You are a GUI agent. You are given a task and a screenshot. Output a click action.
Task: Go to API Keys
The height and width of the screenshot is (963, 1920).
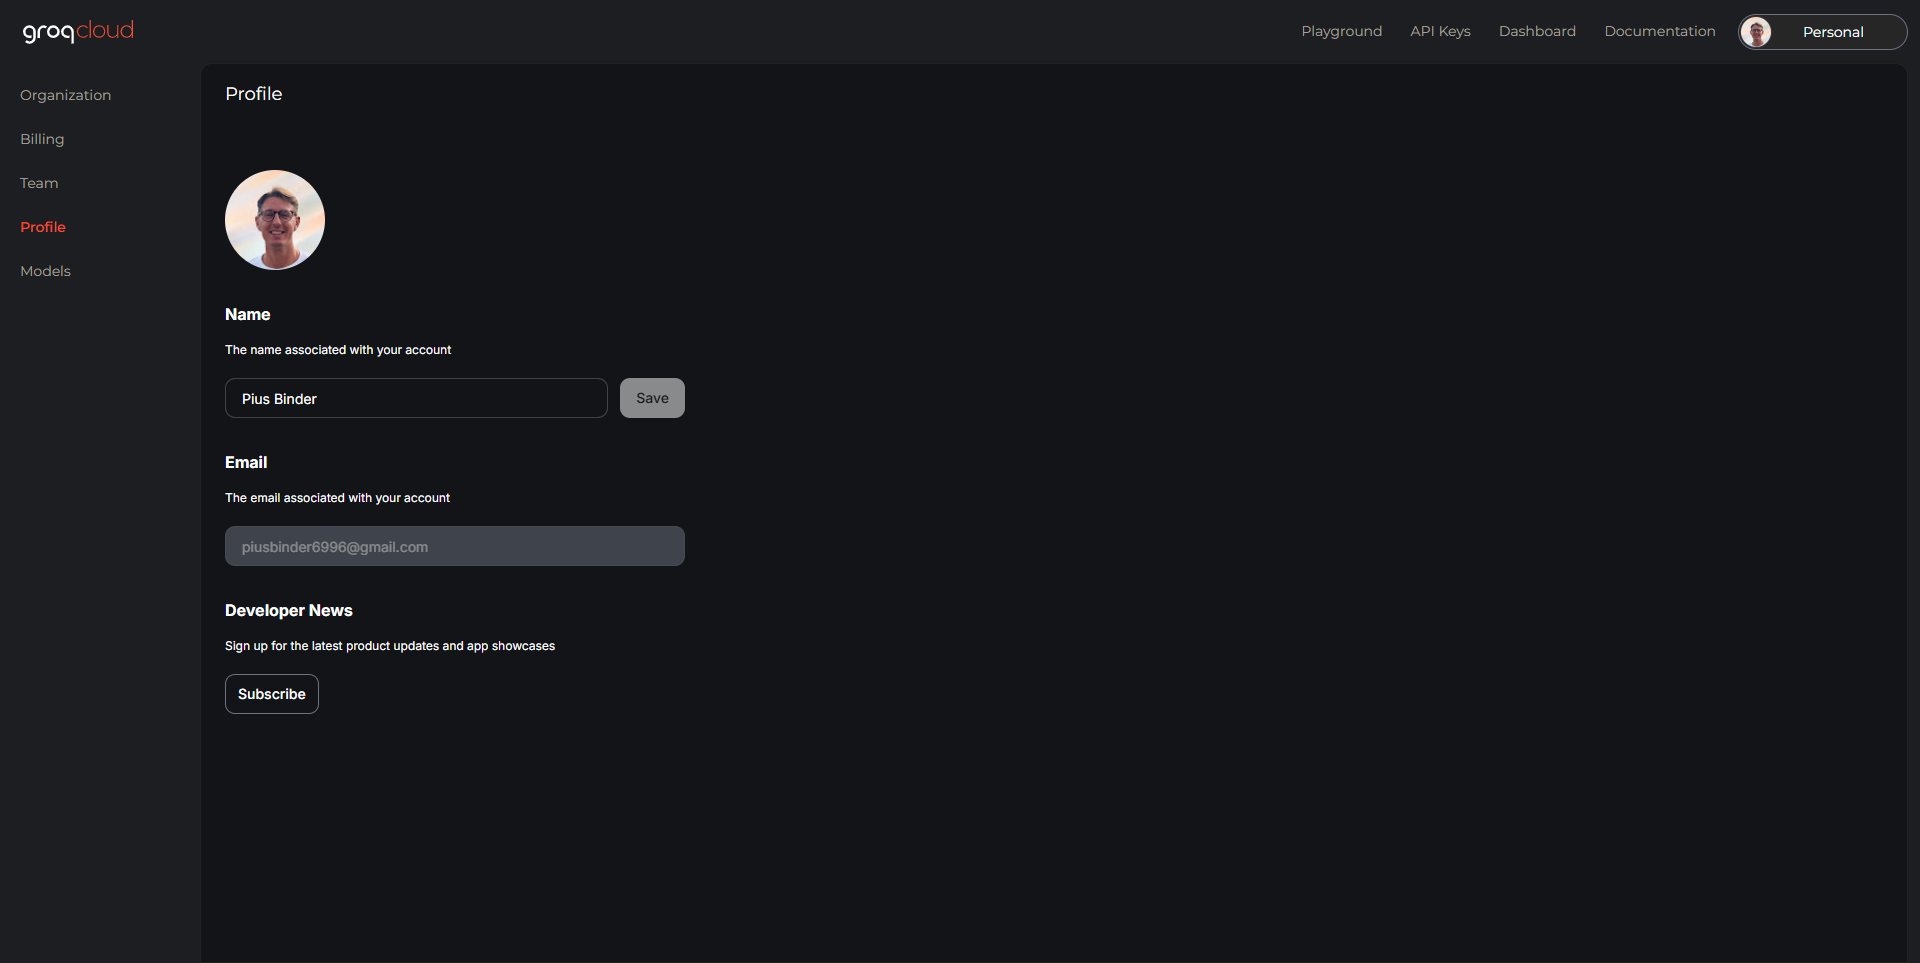pyautogui.click(x=1440, y=31)
